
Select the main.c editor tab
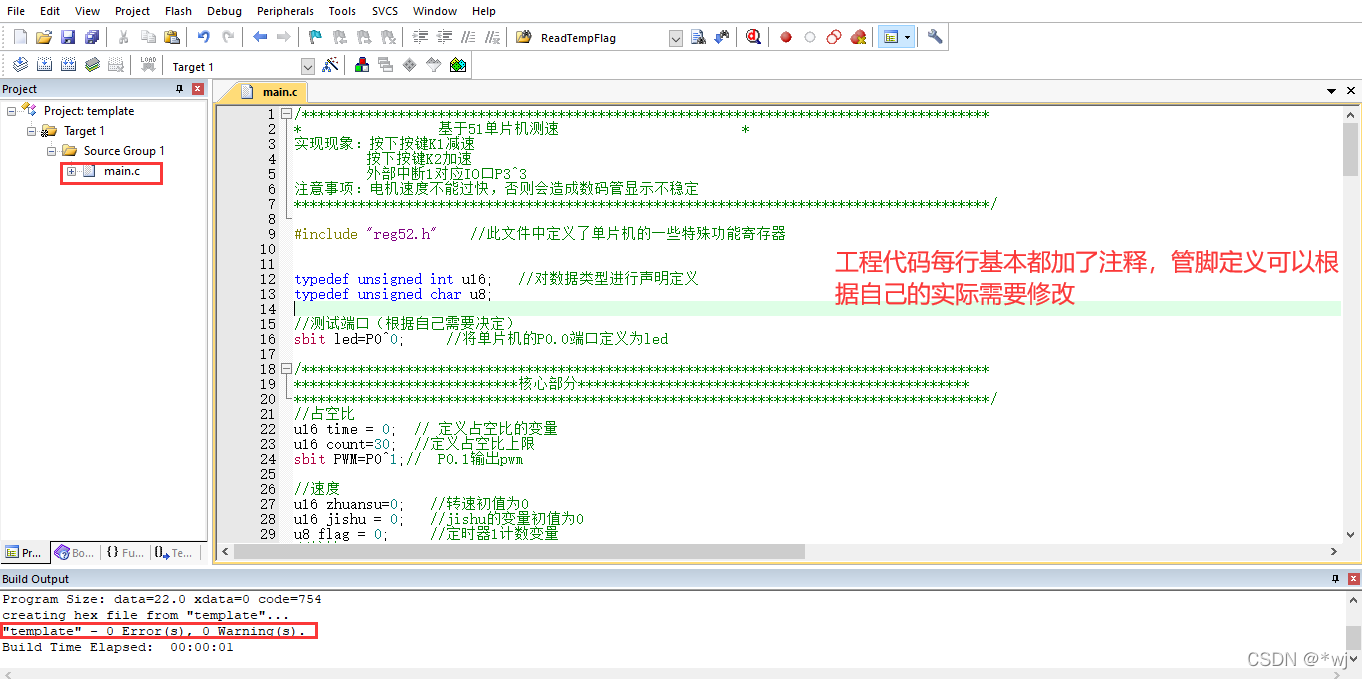click(x=278, y=92)
